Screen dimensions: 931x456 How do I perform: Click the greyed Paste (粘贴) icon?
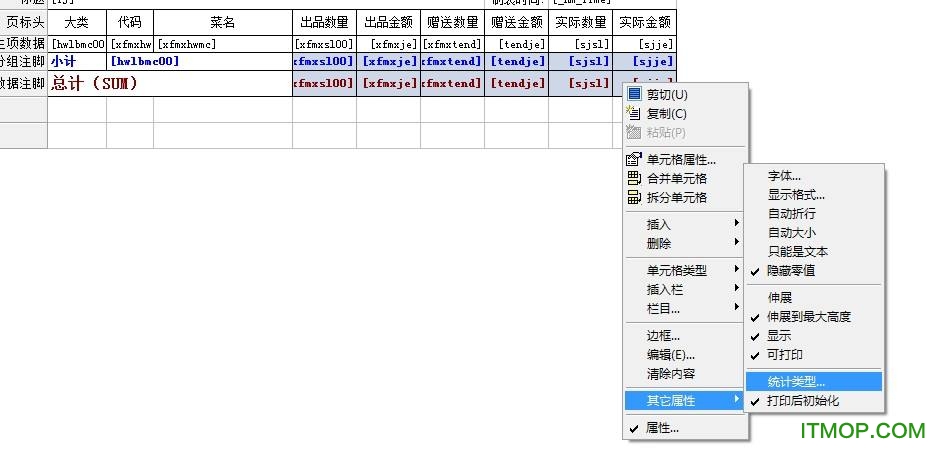click(x=634, y=132)
